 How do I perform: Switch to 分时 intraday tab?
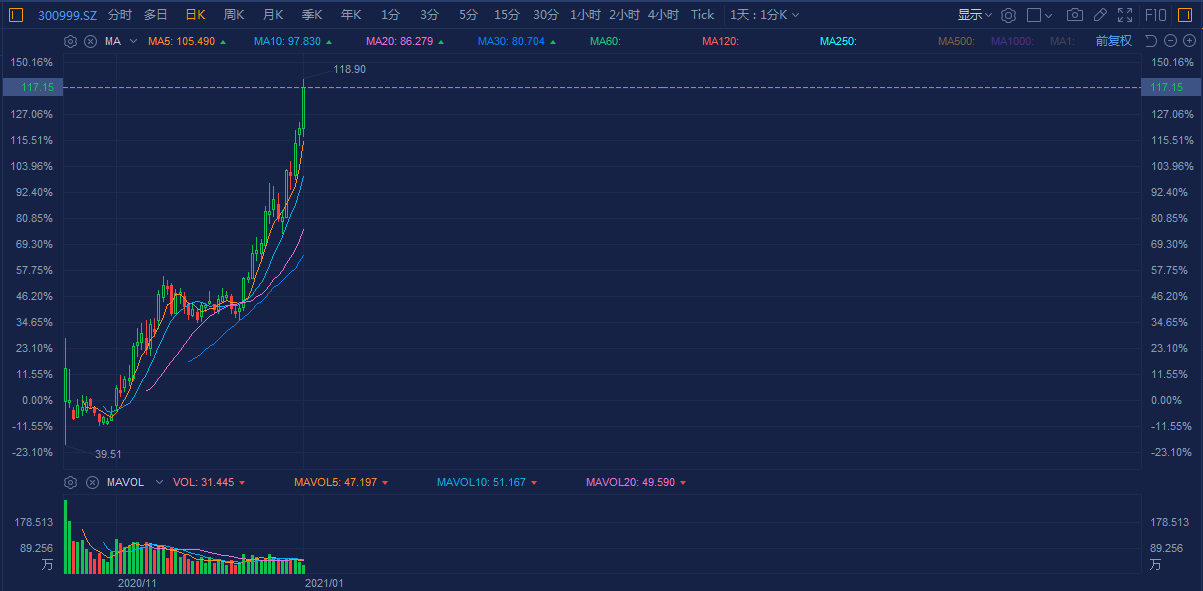click(119, 15)
